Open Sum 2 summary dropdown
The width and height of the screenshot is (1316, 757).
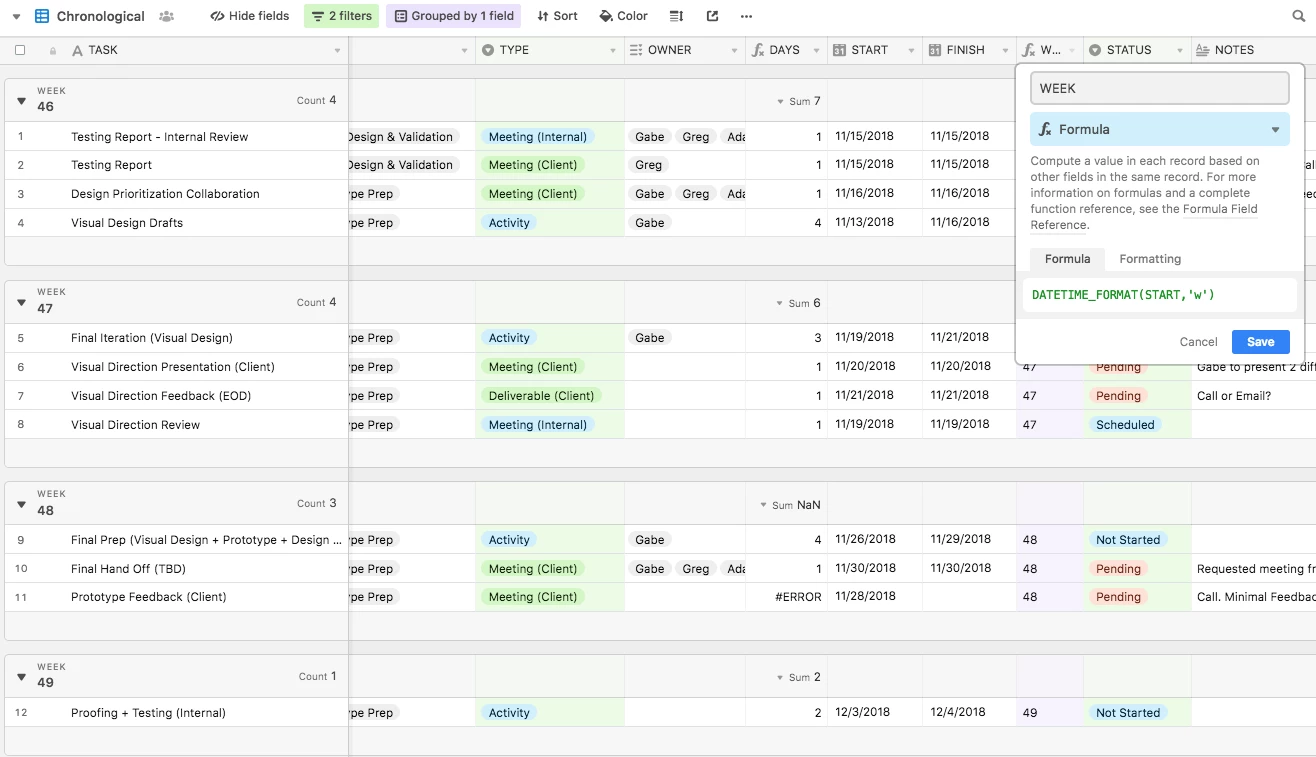(798, 677)
